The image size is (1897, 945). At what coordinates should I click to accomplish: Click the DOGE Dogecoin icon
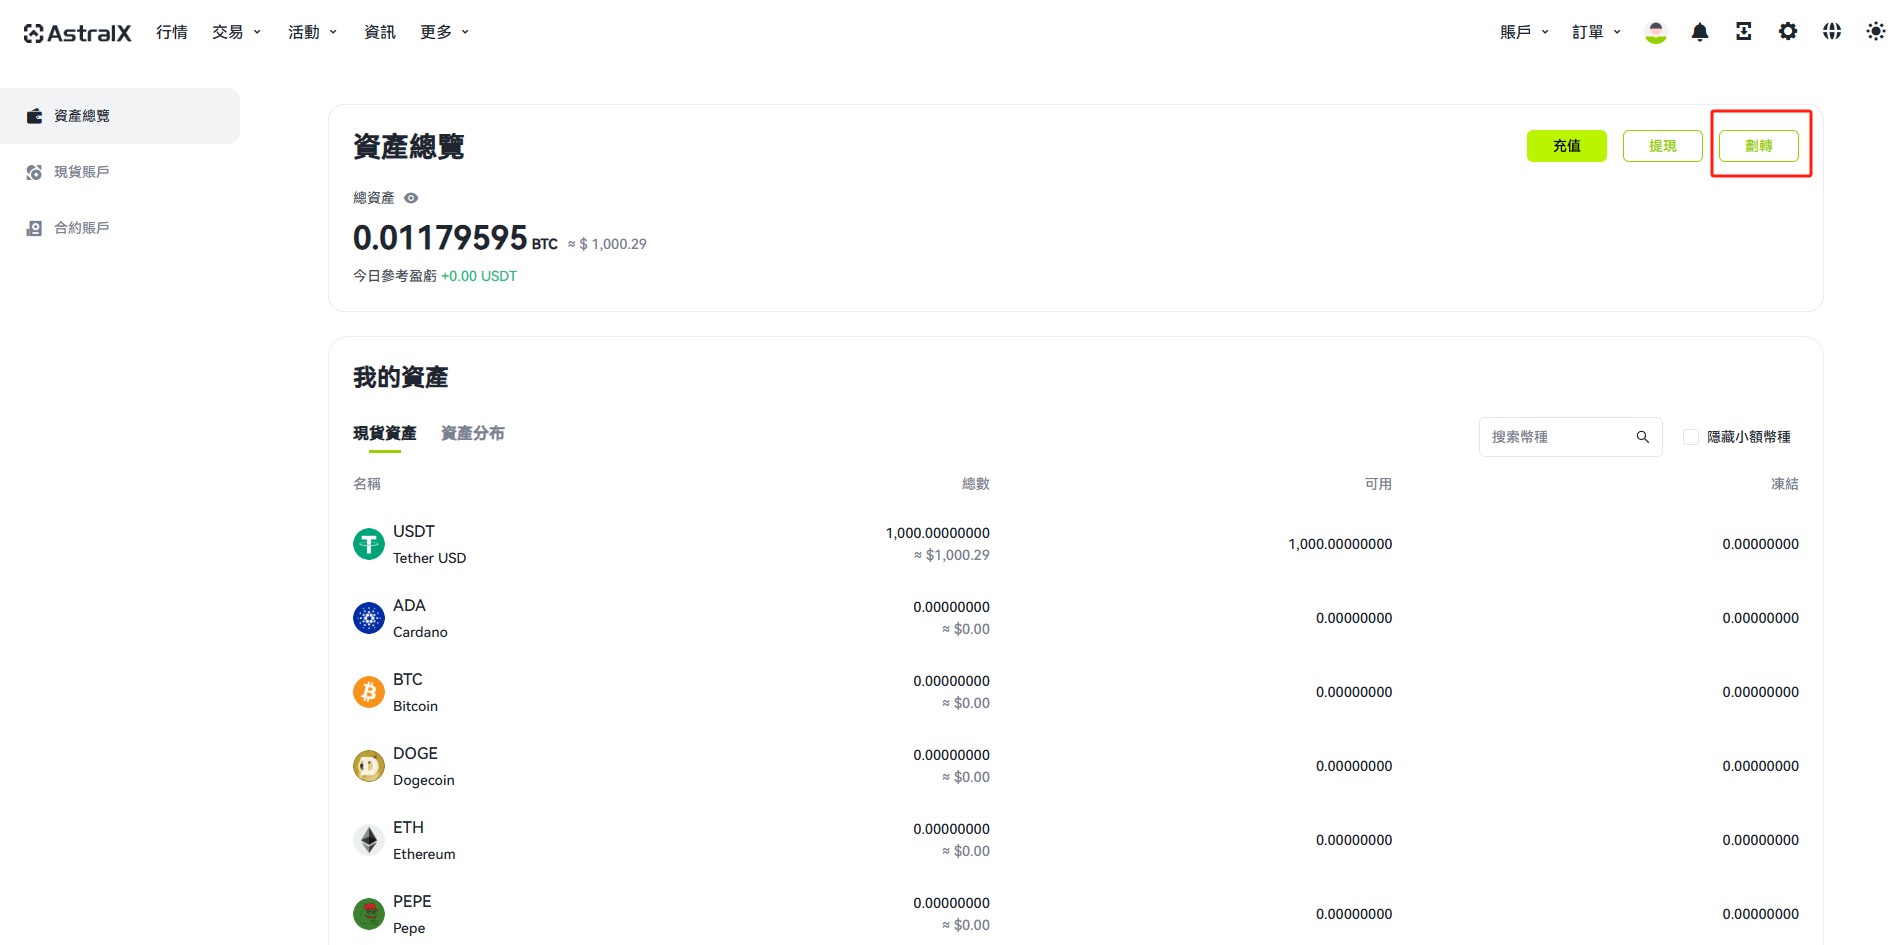(369, 766)
